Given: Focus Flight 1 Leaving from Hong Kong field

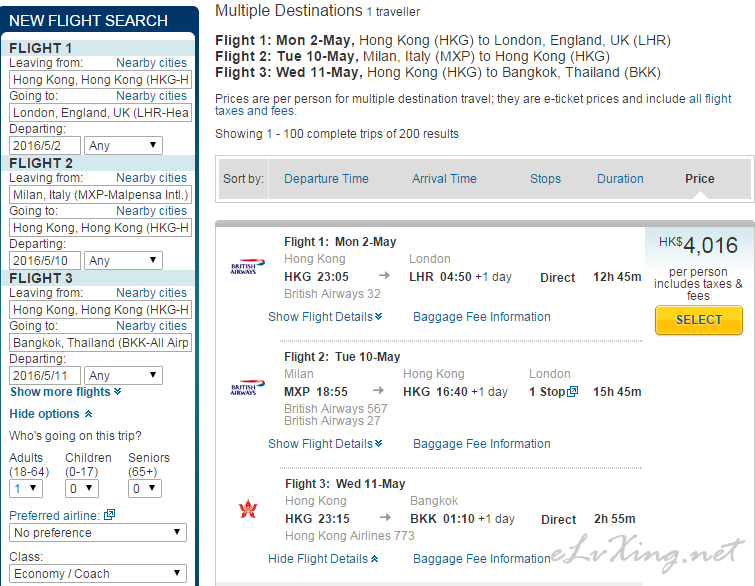Looking at the screenshot, I should [x=100, y=79].
